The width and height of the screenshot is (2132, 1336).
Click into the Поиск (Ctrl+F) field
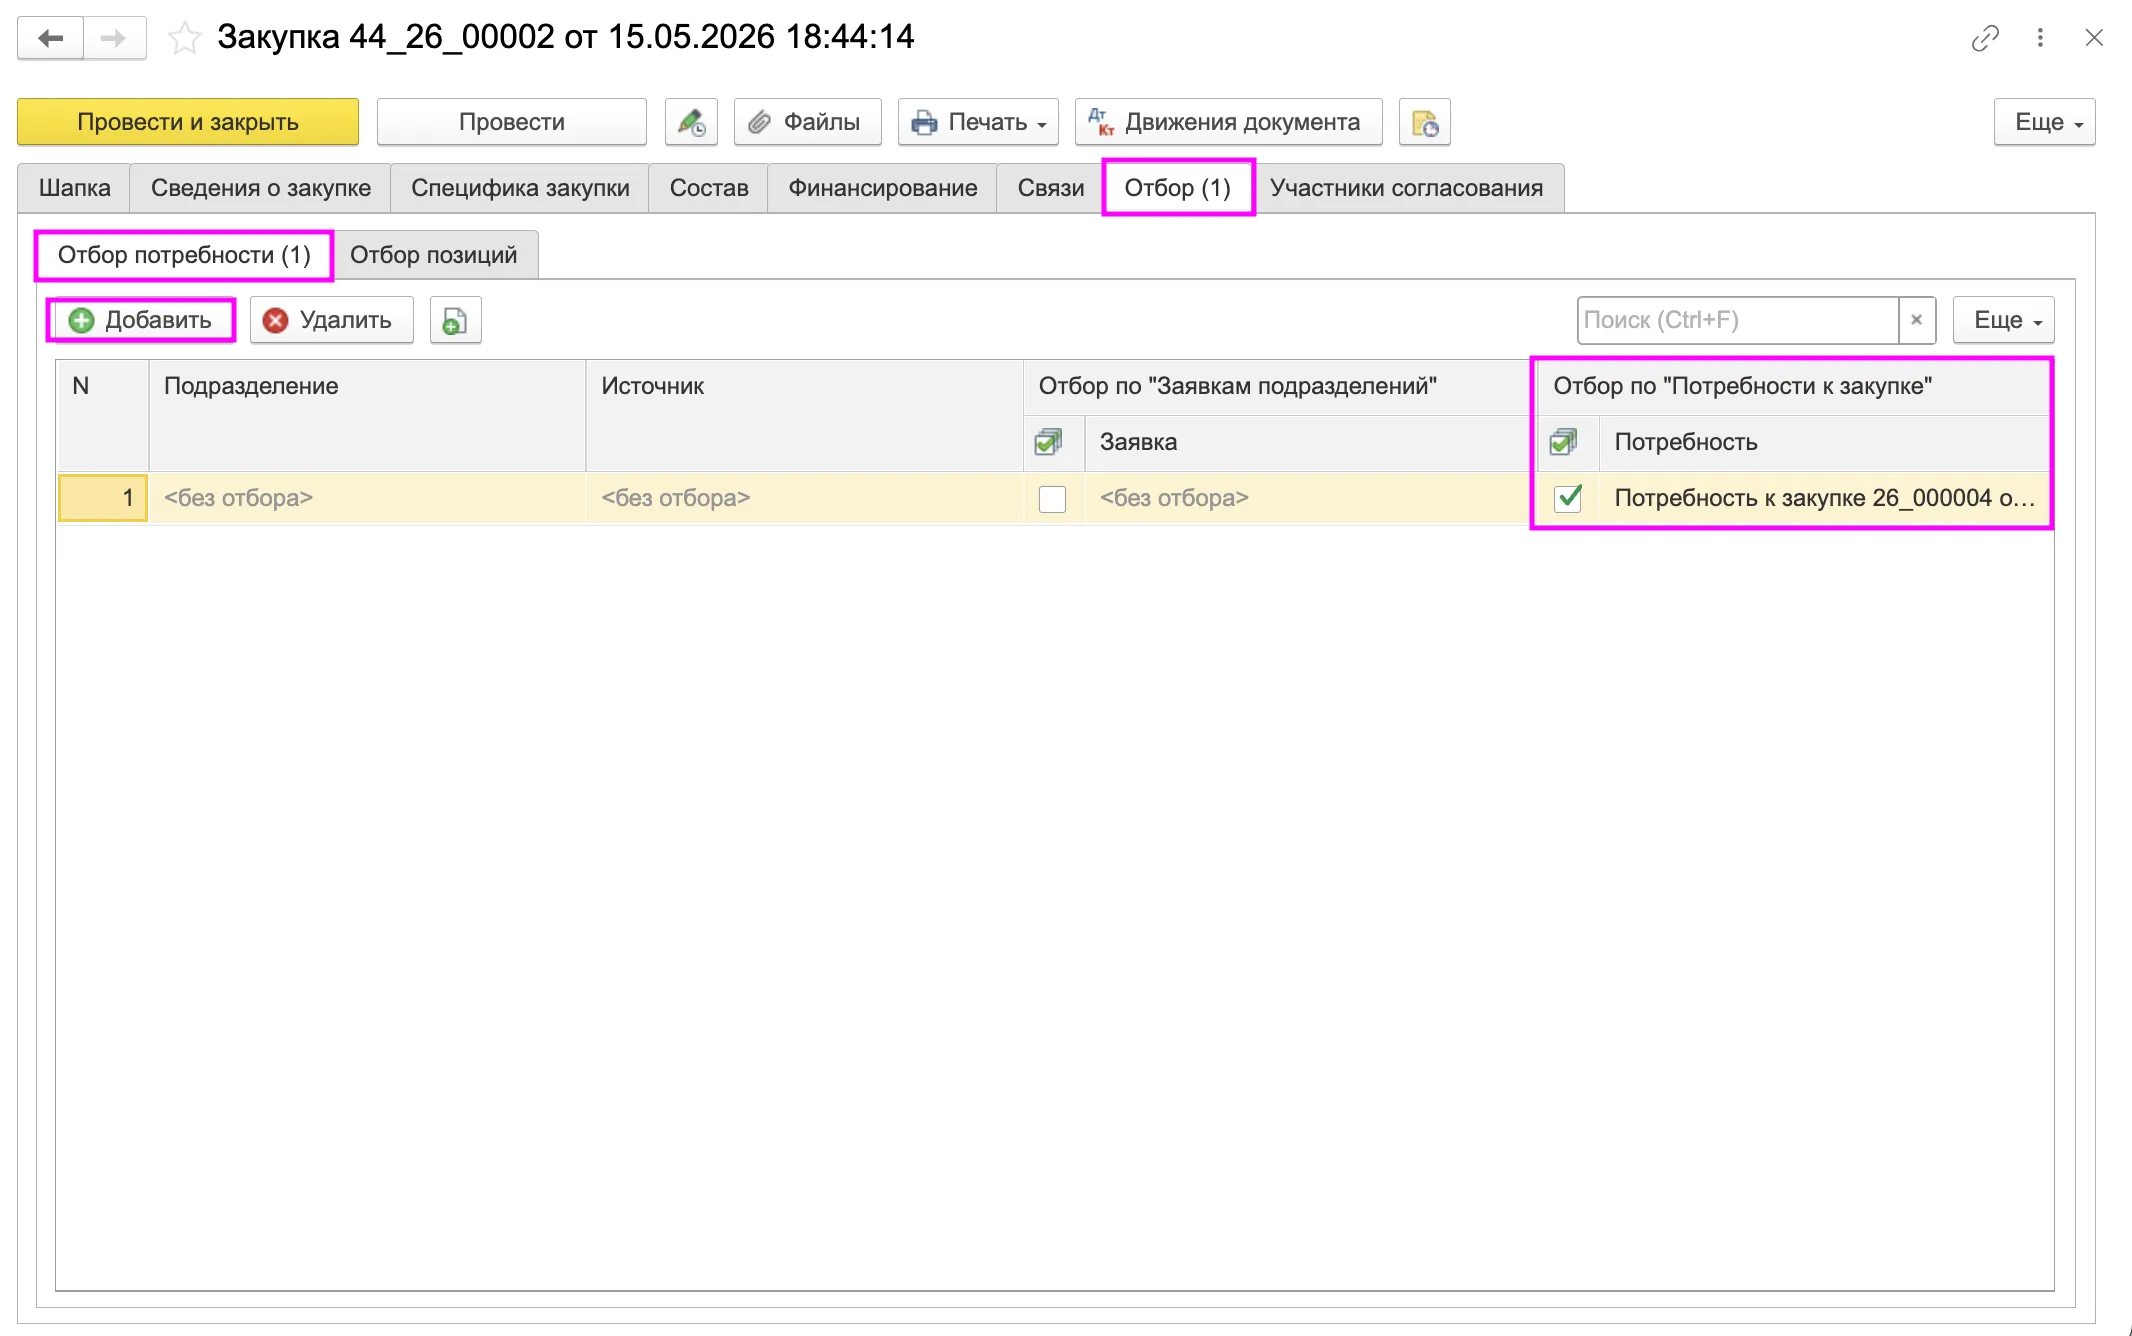[x=1738, y=320]
